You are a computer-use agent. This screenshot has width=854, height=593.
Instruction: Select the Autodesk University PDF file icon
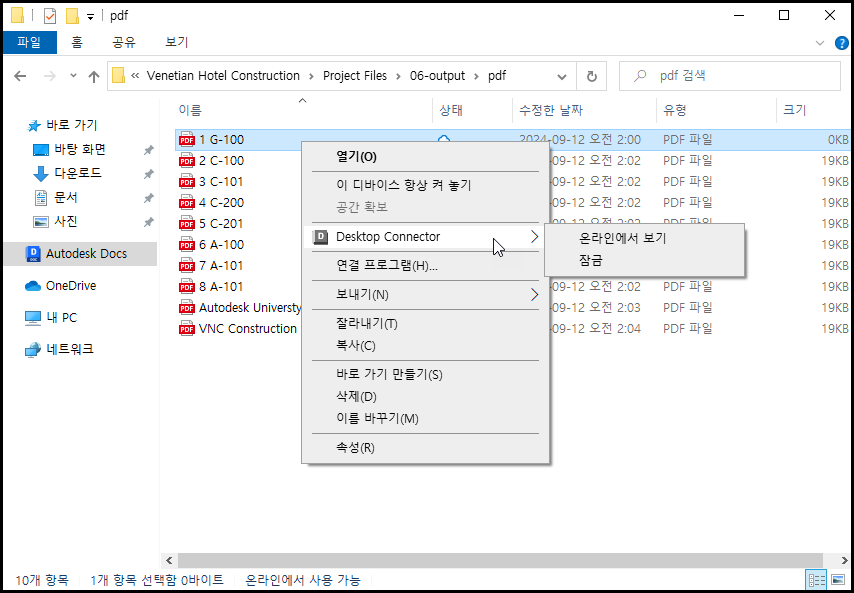[x=186, y=307]
